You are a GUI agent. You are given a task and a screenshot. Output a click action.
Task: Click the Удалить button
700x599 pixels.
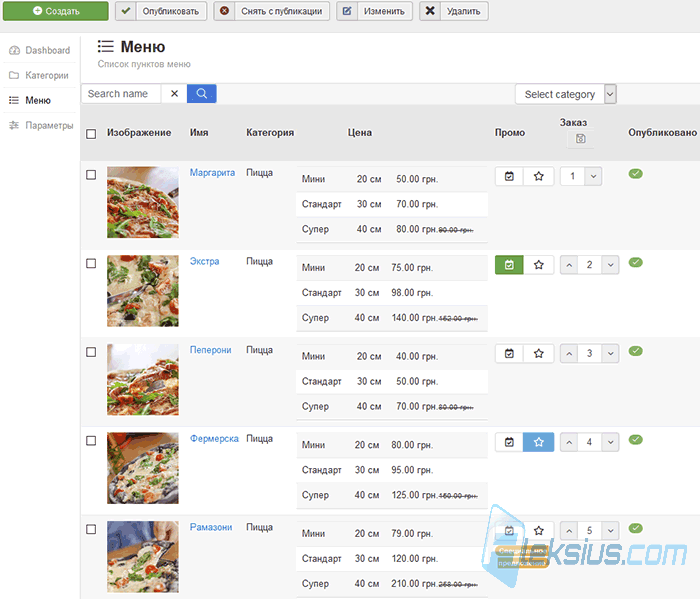[454, 11]
